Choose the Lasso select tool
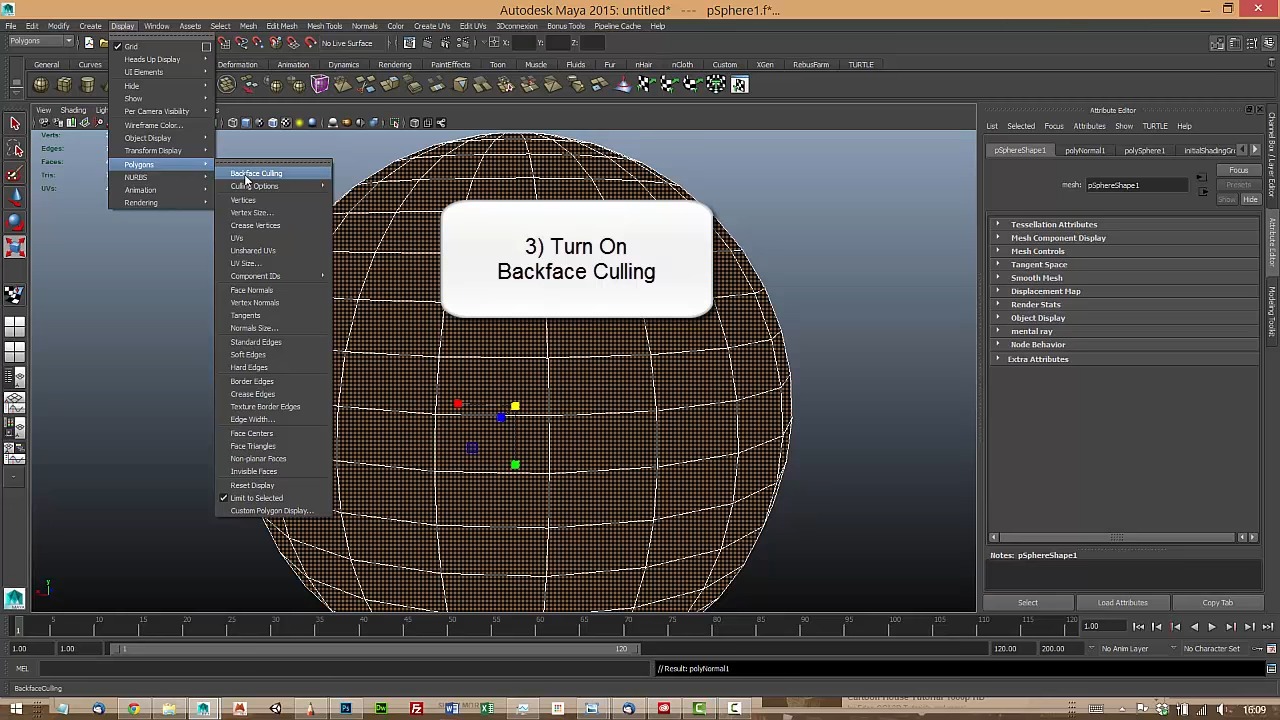The image size is (1280, 720). [15, 150]
